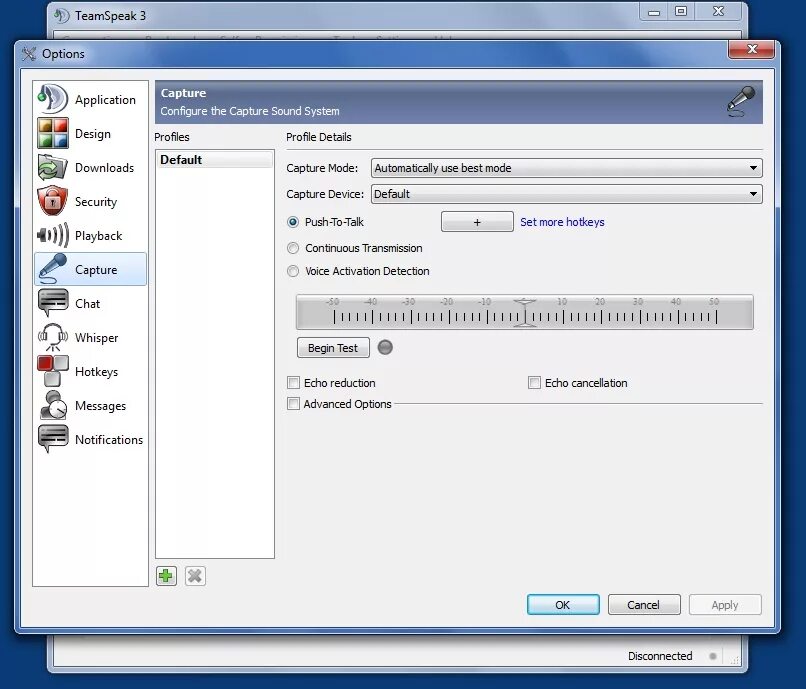
Task: Click the connection status dot in TeamSpeak window
Action: [x=712, y=656]
